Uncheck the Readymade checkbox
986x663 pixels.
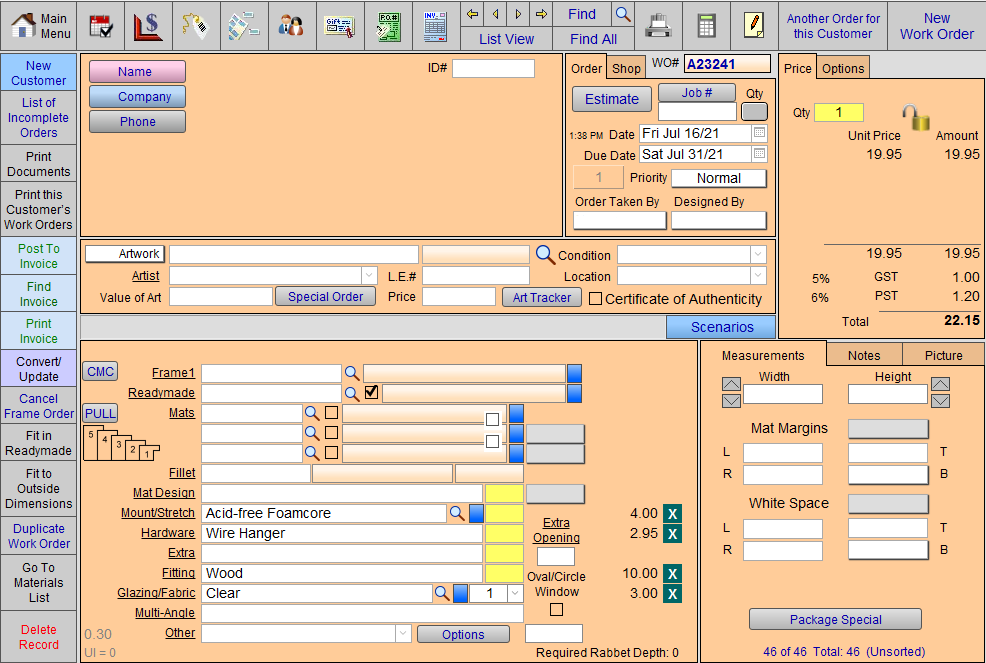click(371, 393)
